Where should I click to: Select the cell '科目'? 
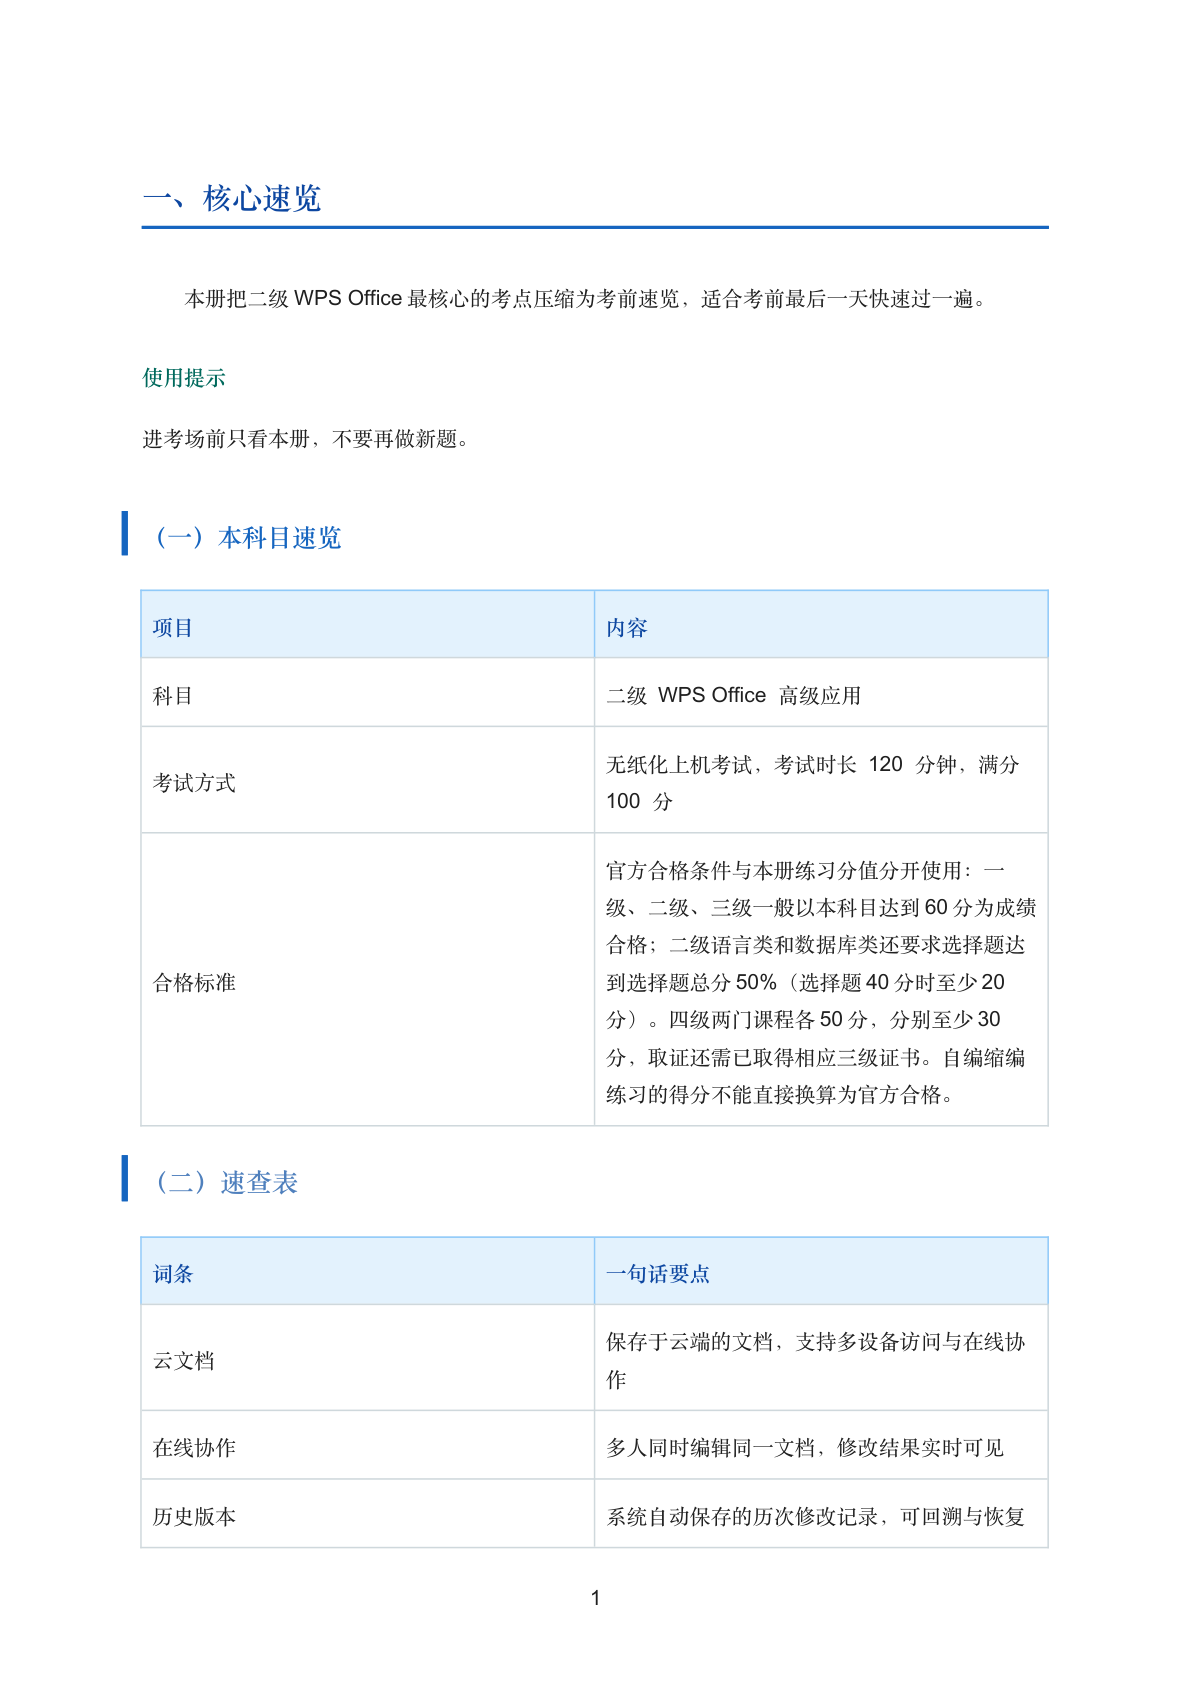coord(368,693)
